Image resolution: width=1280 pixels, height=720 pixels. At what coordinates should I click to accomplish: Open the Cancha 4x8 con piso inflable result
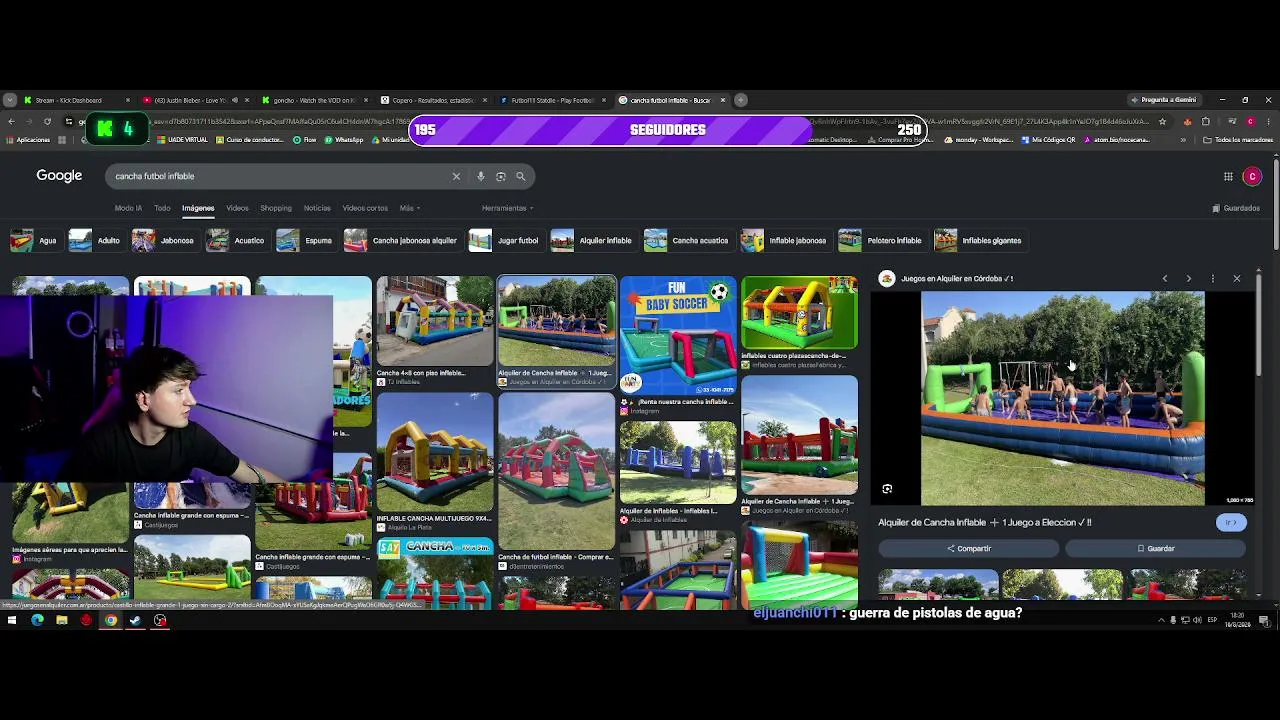click(435, 322)
